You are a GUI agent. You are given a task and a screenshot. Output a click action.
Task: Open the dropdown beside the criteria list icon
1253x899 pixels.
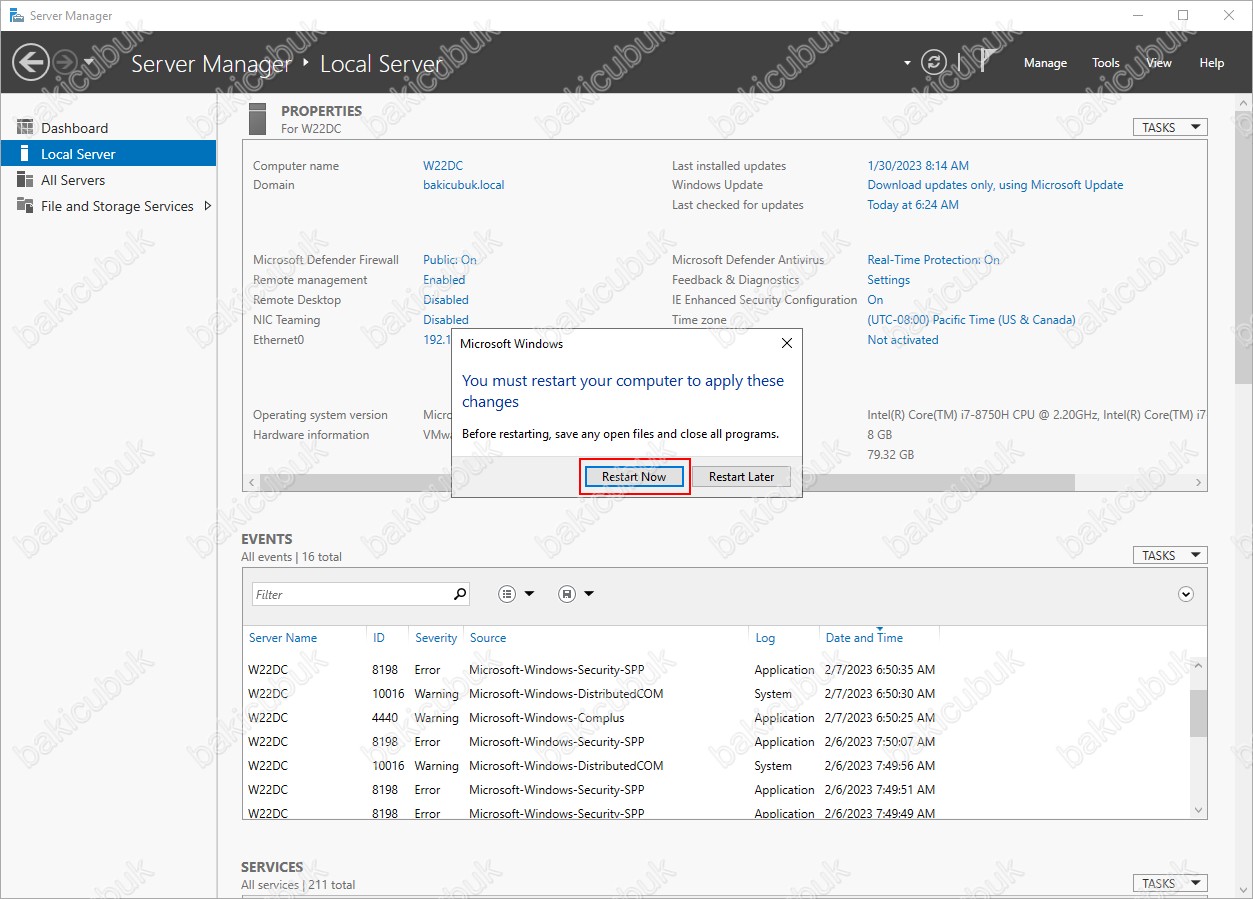pyautogui.click(x=529, y=594)
